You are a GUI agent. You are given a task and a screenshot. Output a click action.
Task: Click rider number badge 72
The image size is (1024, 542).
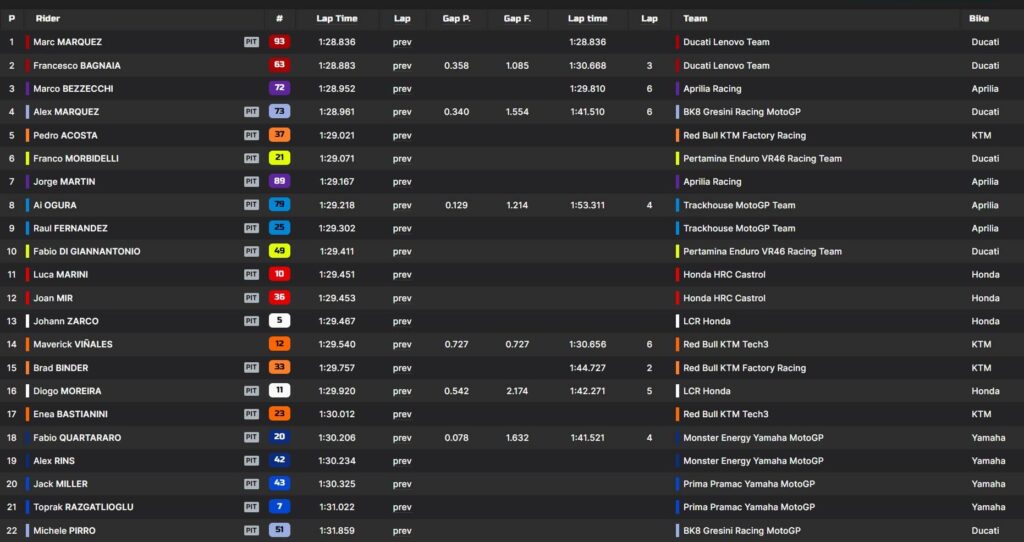279,88
